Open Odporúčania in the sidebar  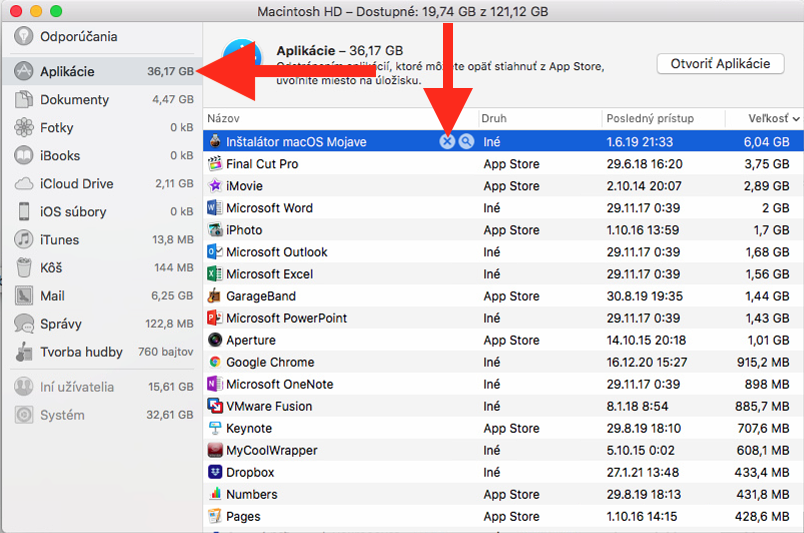pyautogui.click(x=78, y=37)
